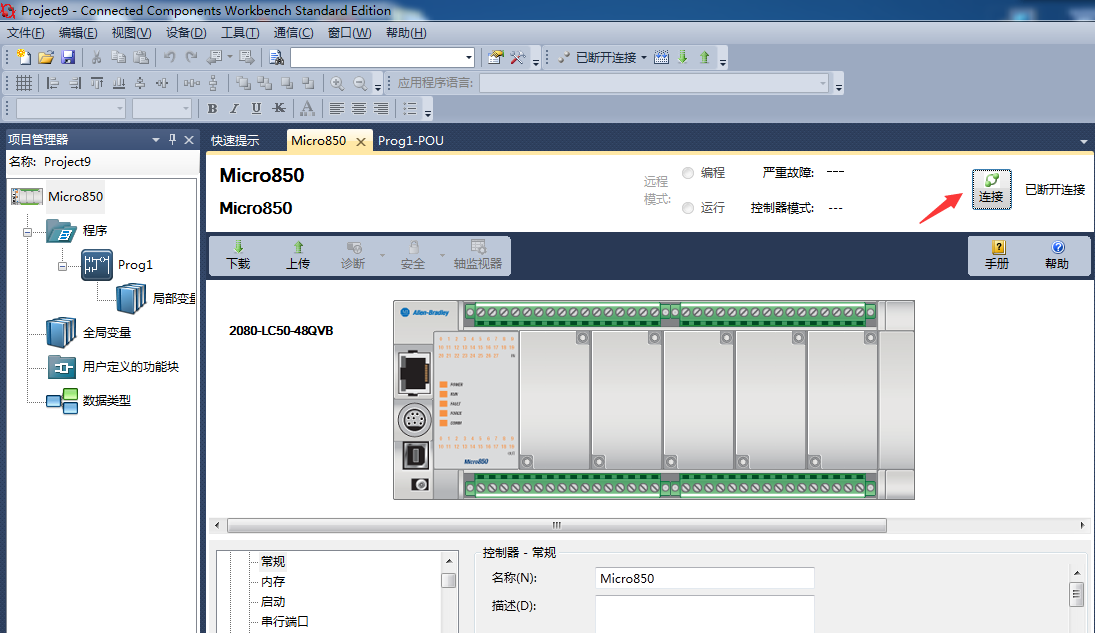Click the 描述(D) text field

[x=705, y=615]
